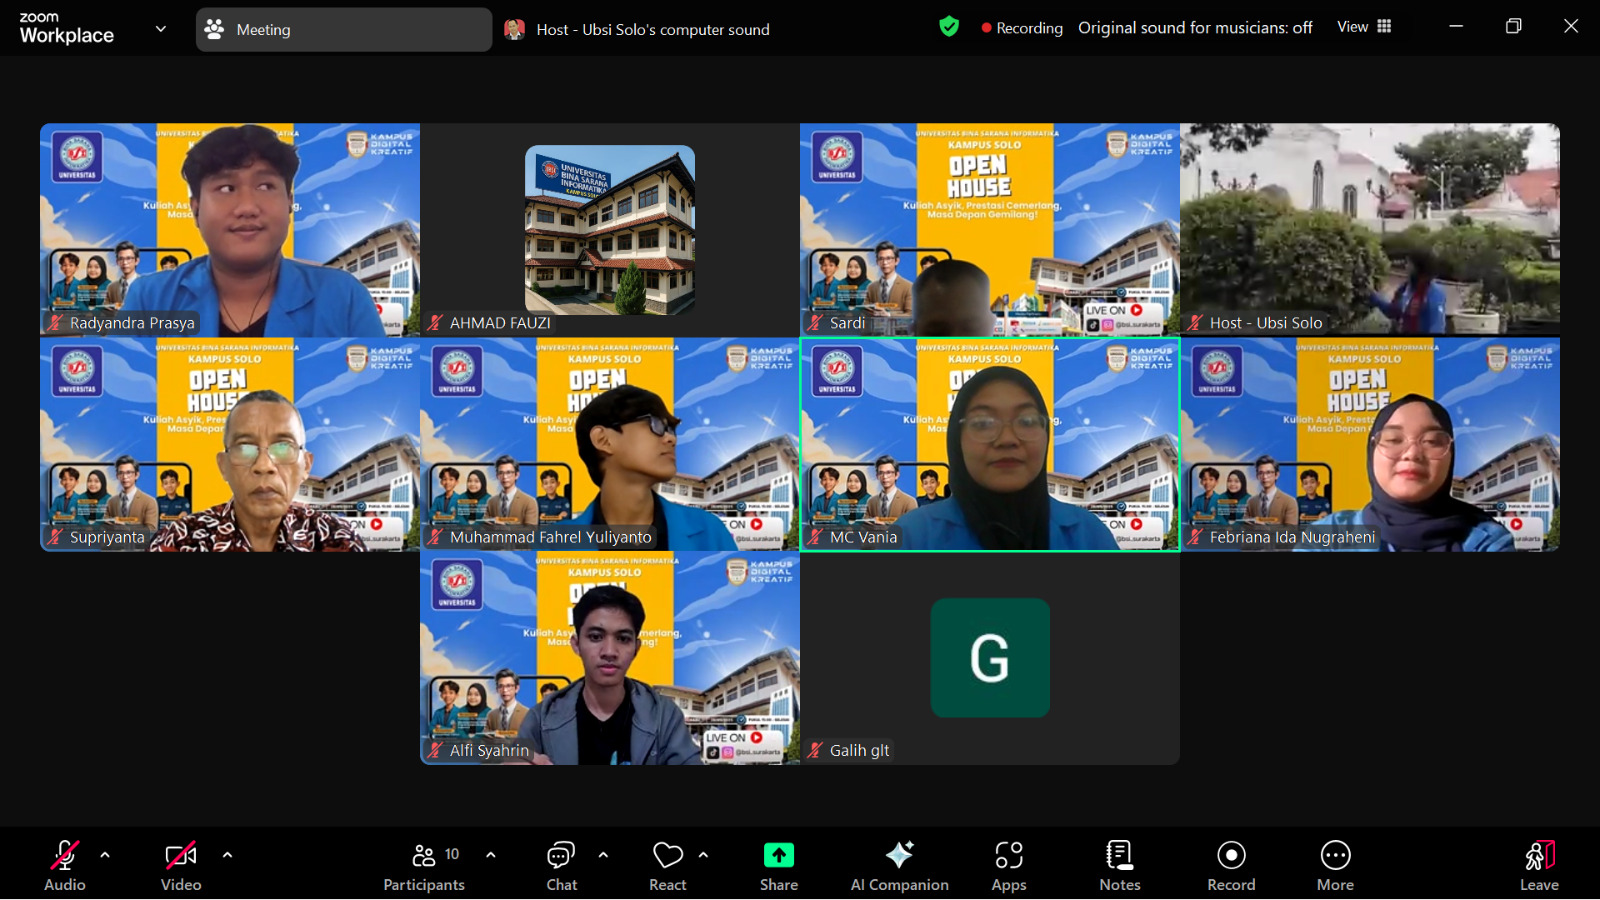Click the muted mic icon beside Febriana Ida Nugraheni
1600x900 pixels.
[x=1196, y=537]
